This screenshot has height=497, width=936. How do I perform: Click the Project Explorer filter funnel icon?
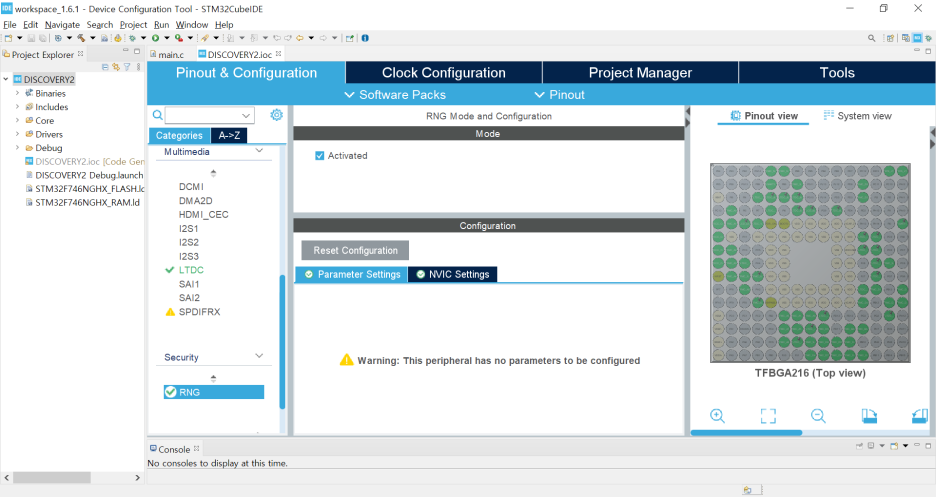click(x=127, y=67)
